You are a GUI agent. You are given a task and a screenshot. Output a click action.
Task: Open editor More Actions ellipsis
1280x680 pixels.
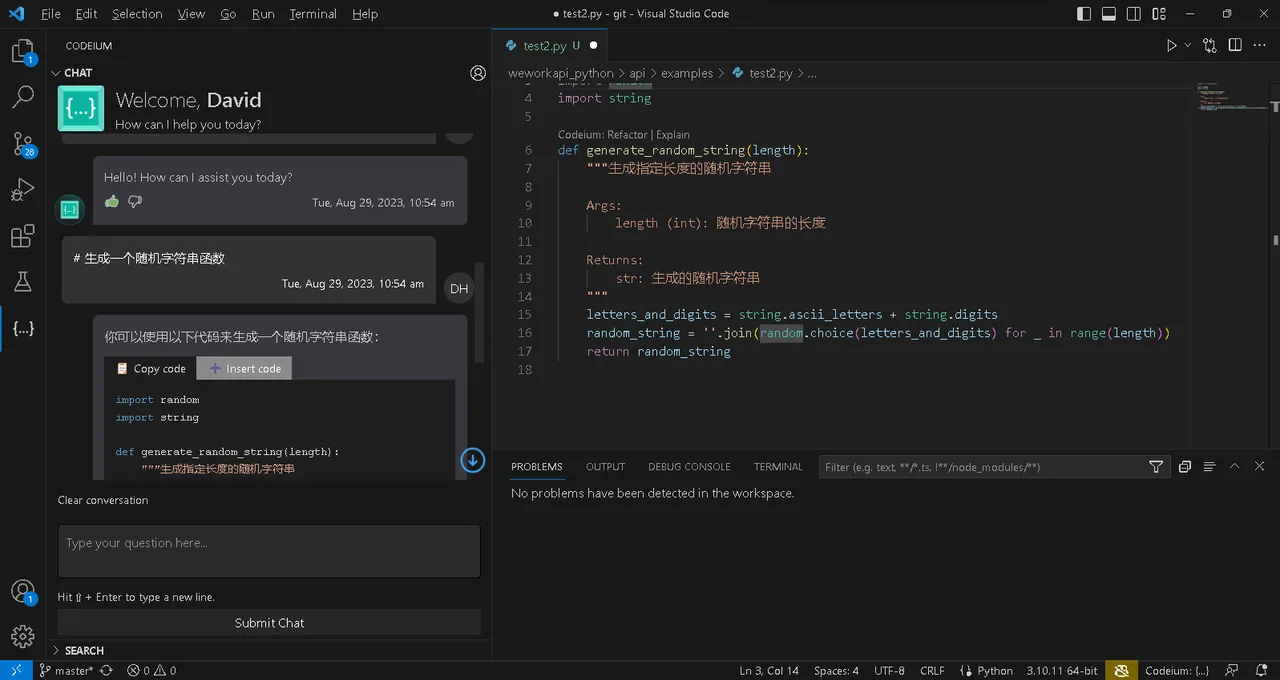point(1260,45)
